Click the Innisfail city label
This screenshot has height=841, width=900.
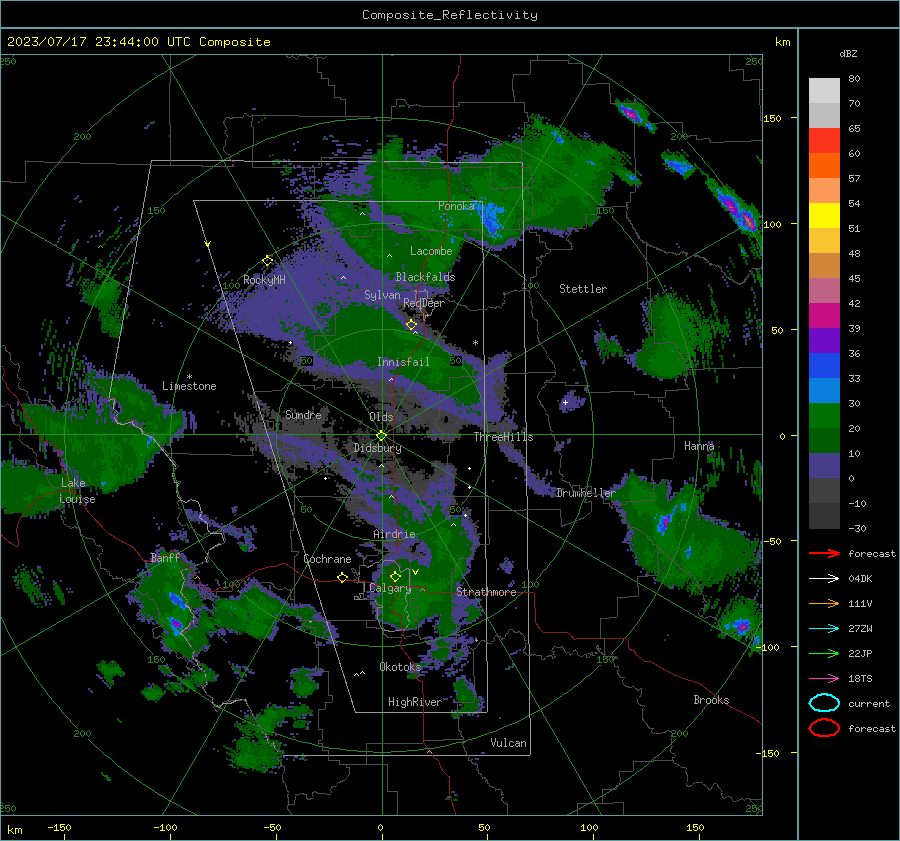coord(403,362)
